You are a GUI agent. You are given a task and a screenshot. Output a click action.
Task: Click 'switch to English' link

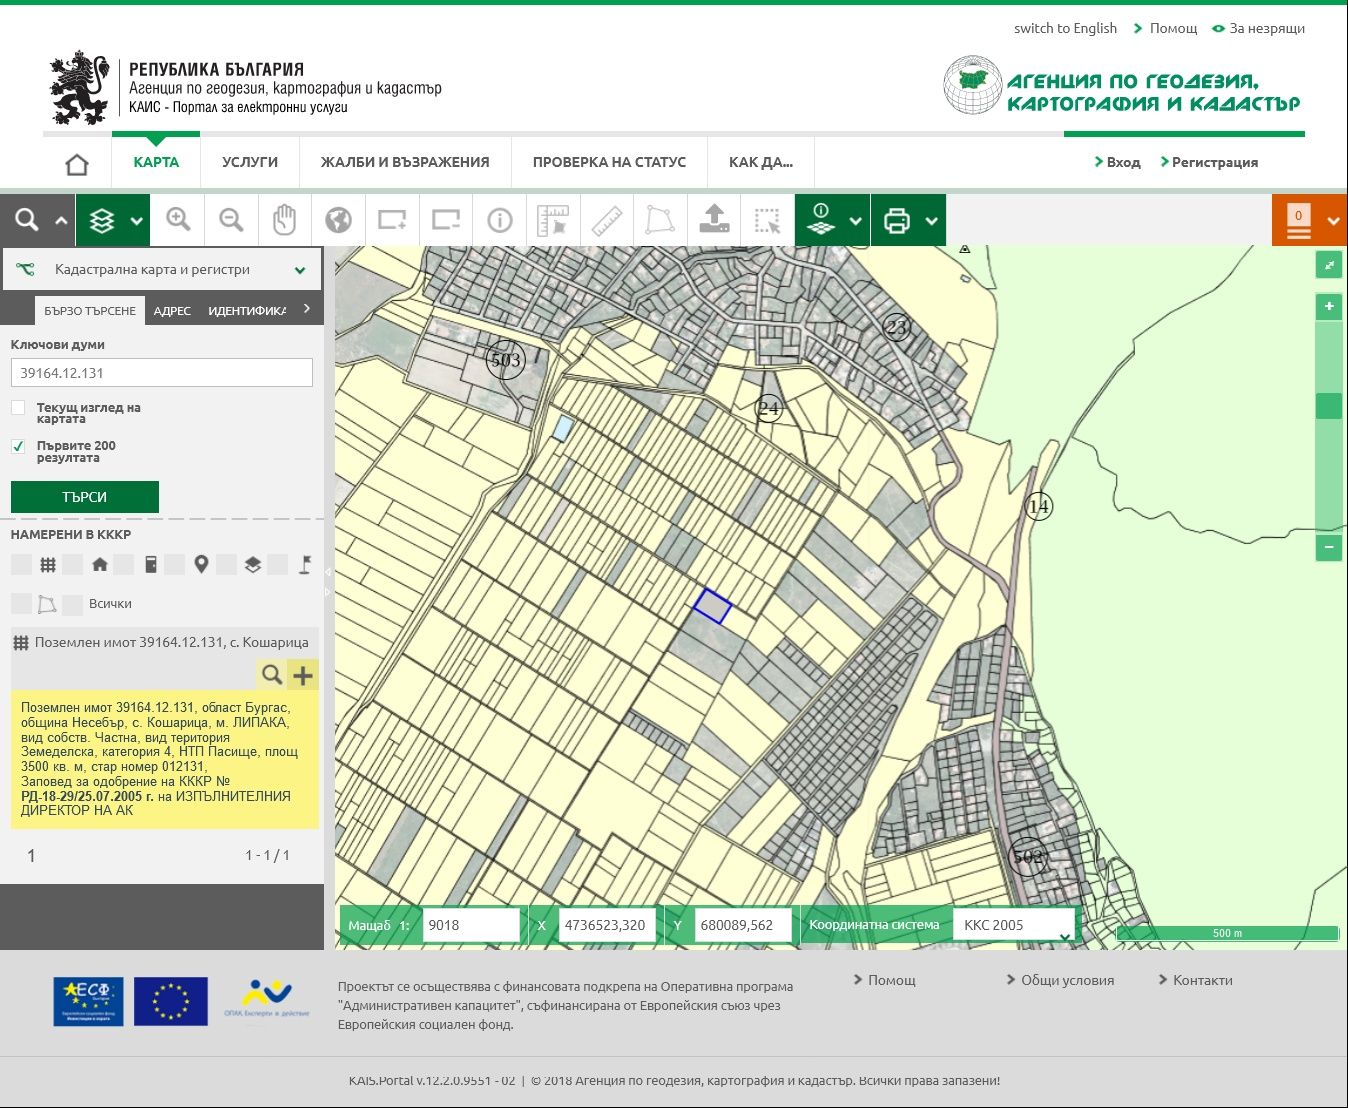tap(1065, 28)
